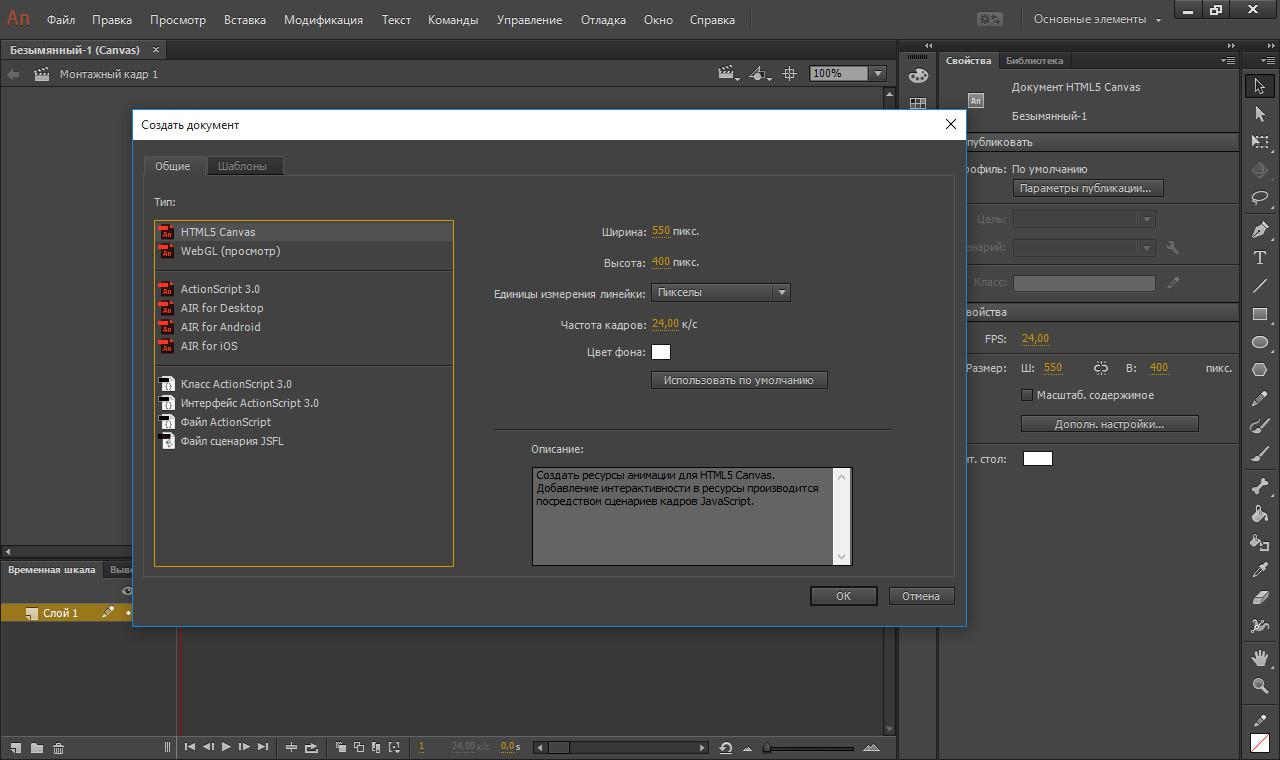Switch to the Библиотека tab
The image size is (1280, 760).
(1034, 60)
